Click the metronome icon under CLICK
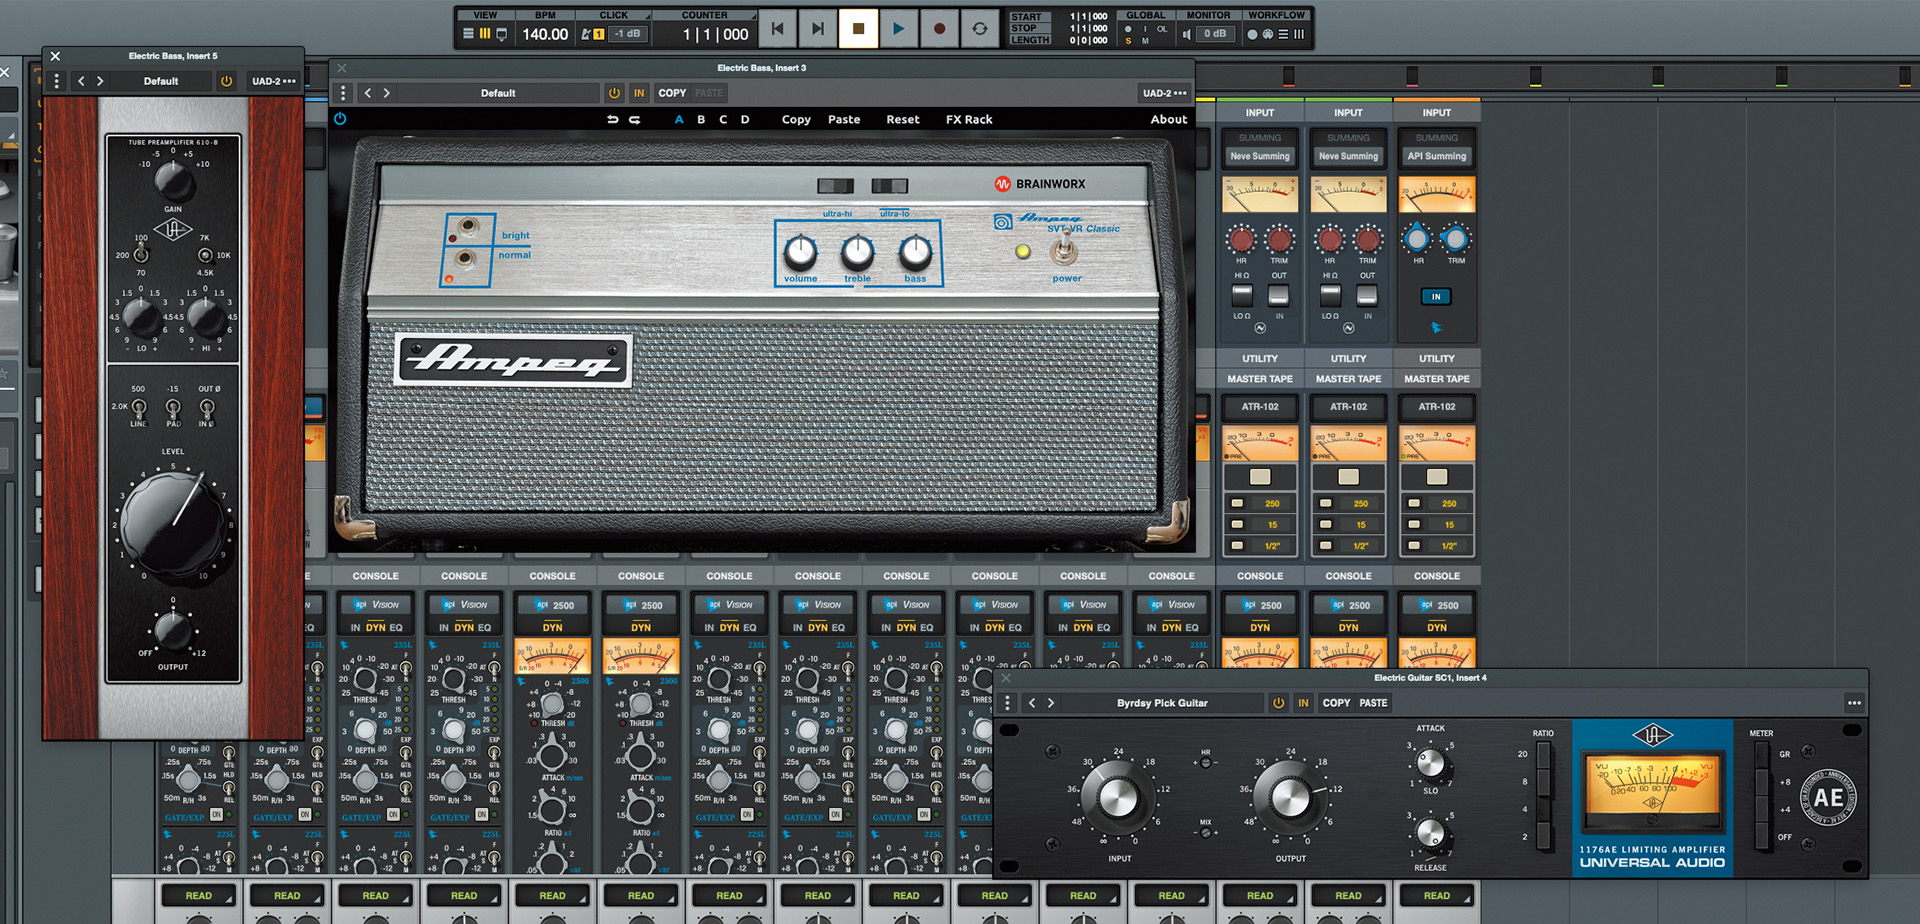 point(586,34)
